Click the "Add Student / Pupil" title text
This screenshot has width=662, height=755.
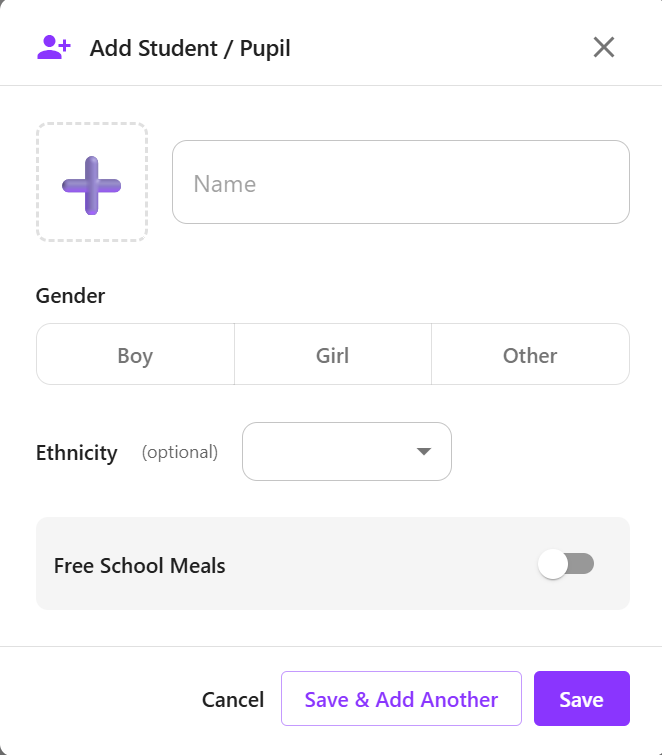[x=190, y=48]
